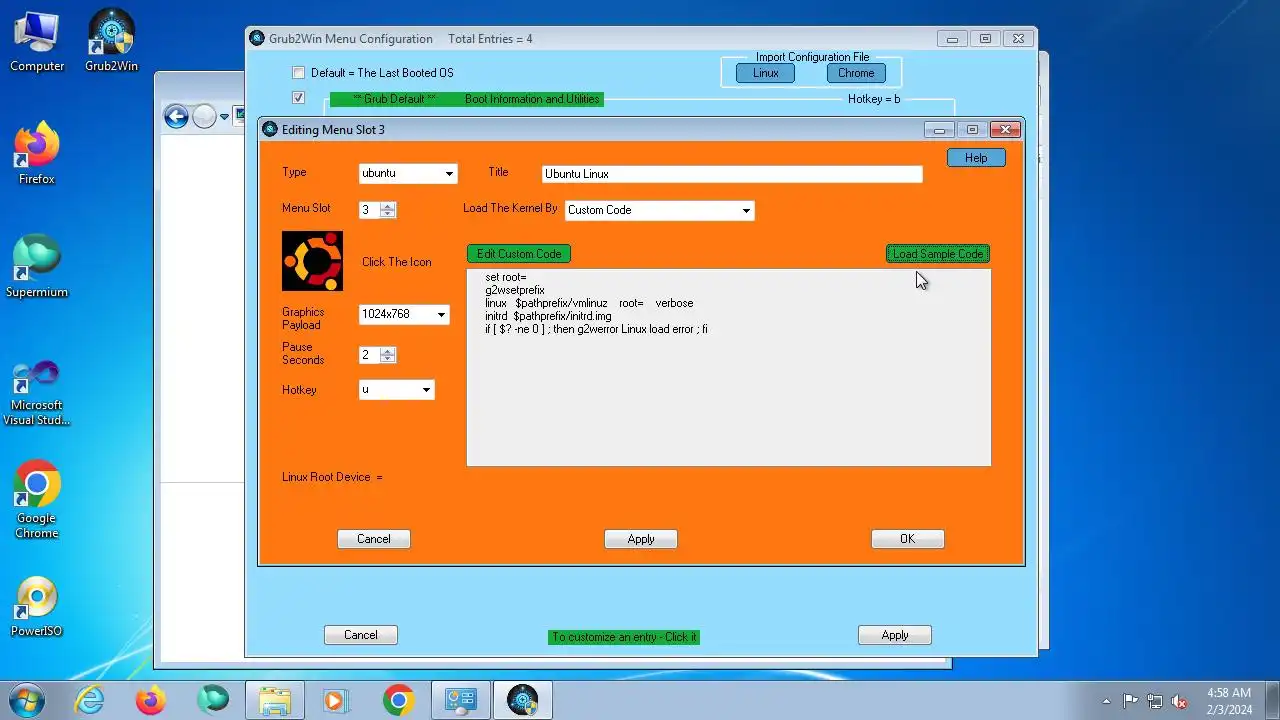Open the Microsoft Visual Studio desktop shortcut
The image size is (1280, 720).
click(x=37, y=393)
